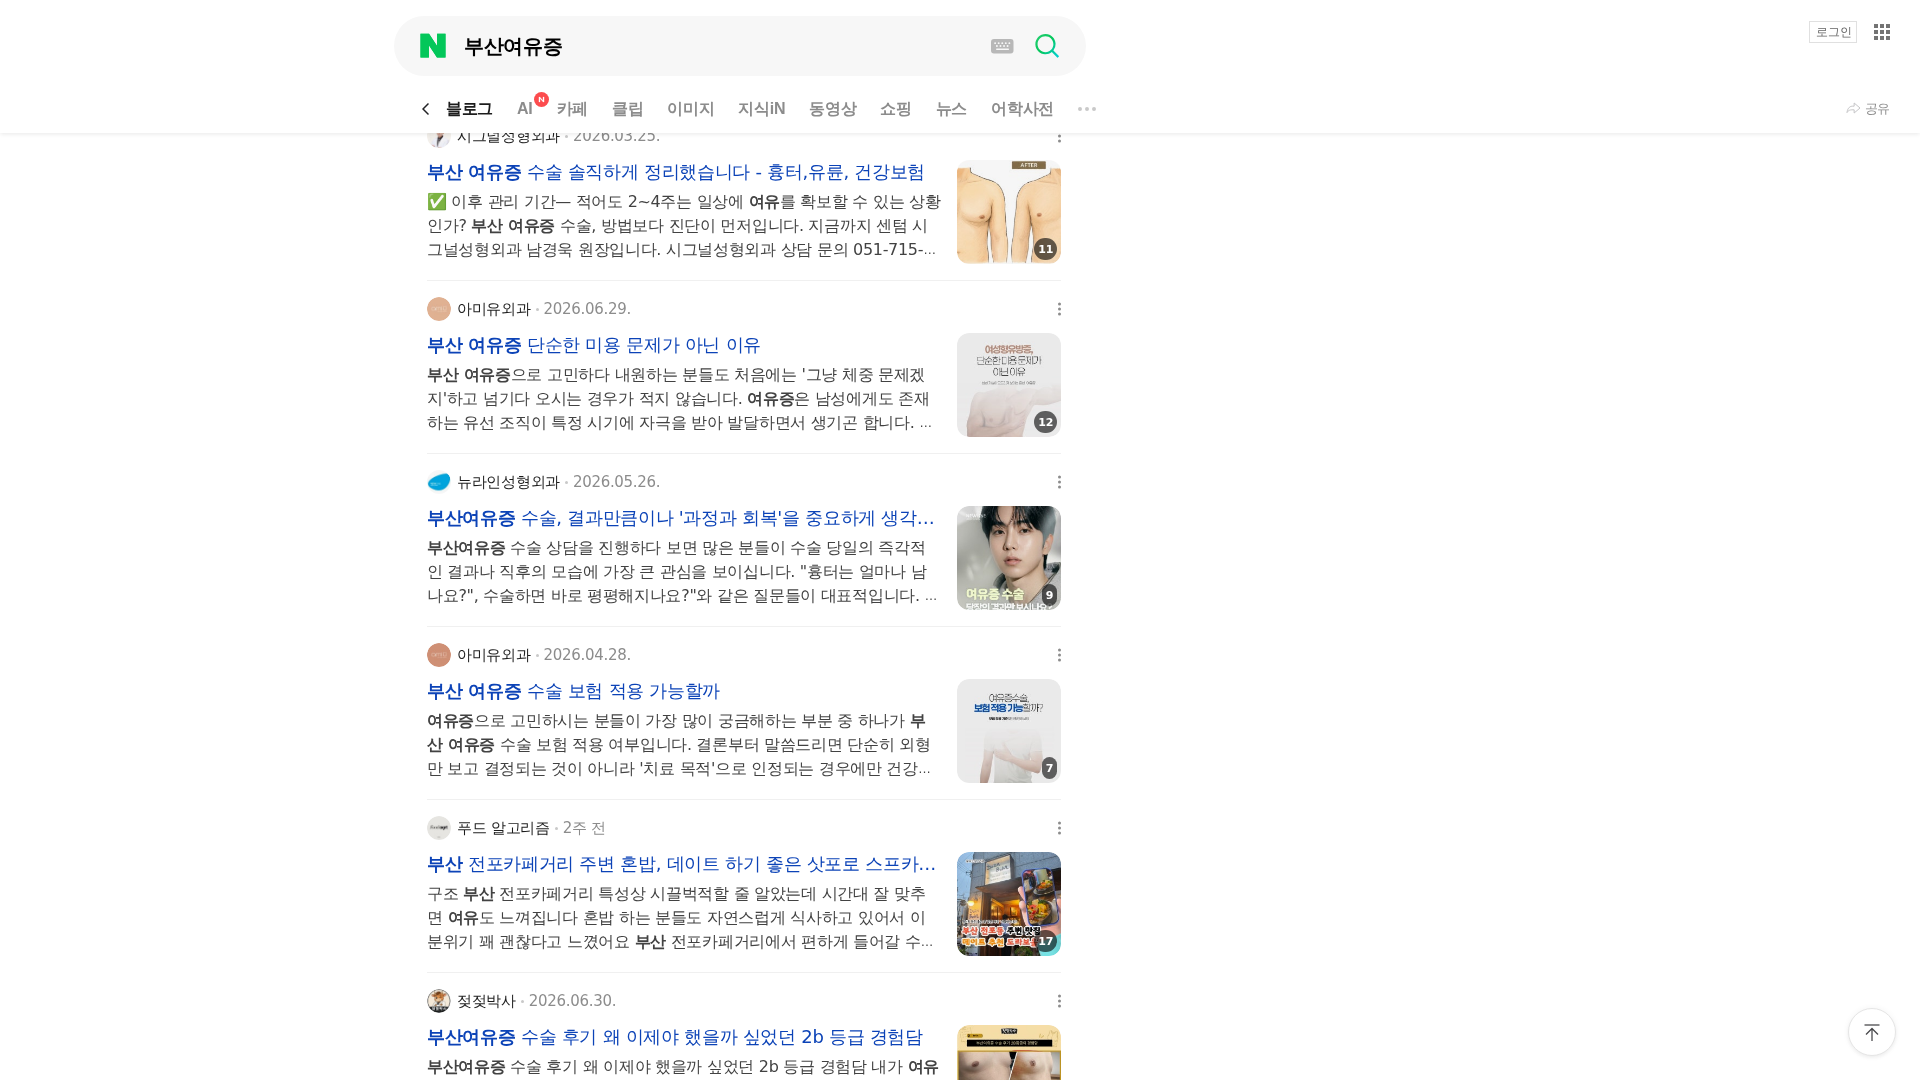
Task: Click the 젖젖박사 author name
Action: click(486, 1001)
